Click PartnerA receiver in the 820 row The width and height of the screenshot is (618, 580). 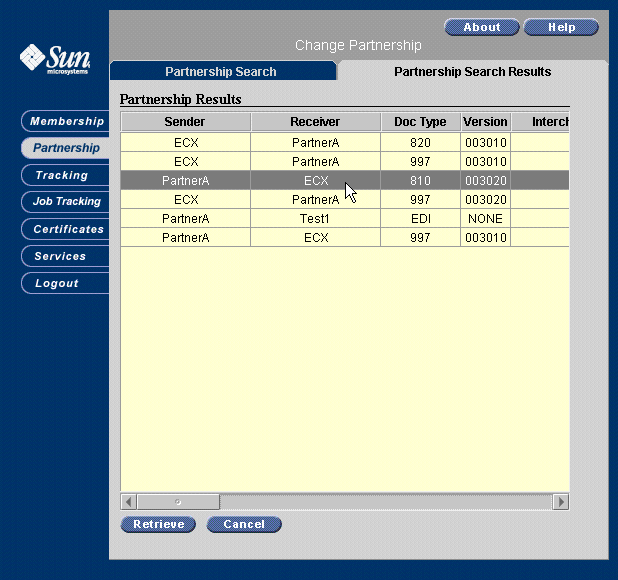[x=316, y=142]
